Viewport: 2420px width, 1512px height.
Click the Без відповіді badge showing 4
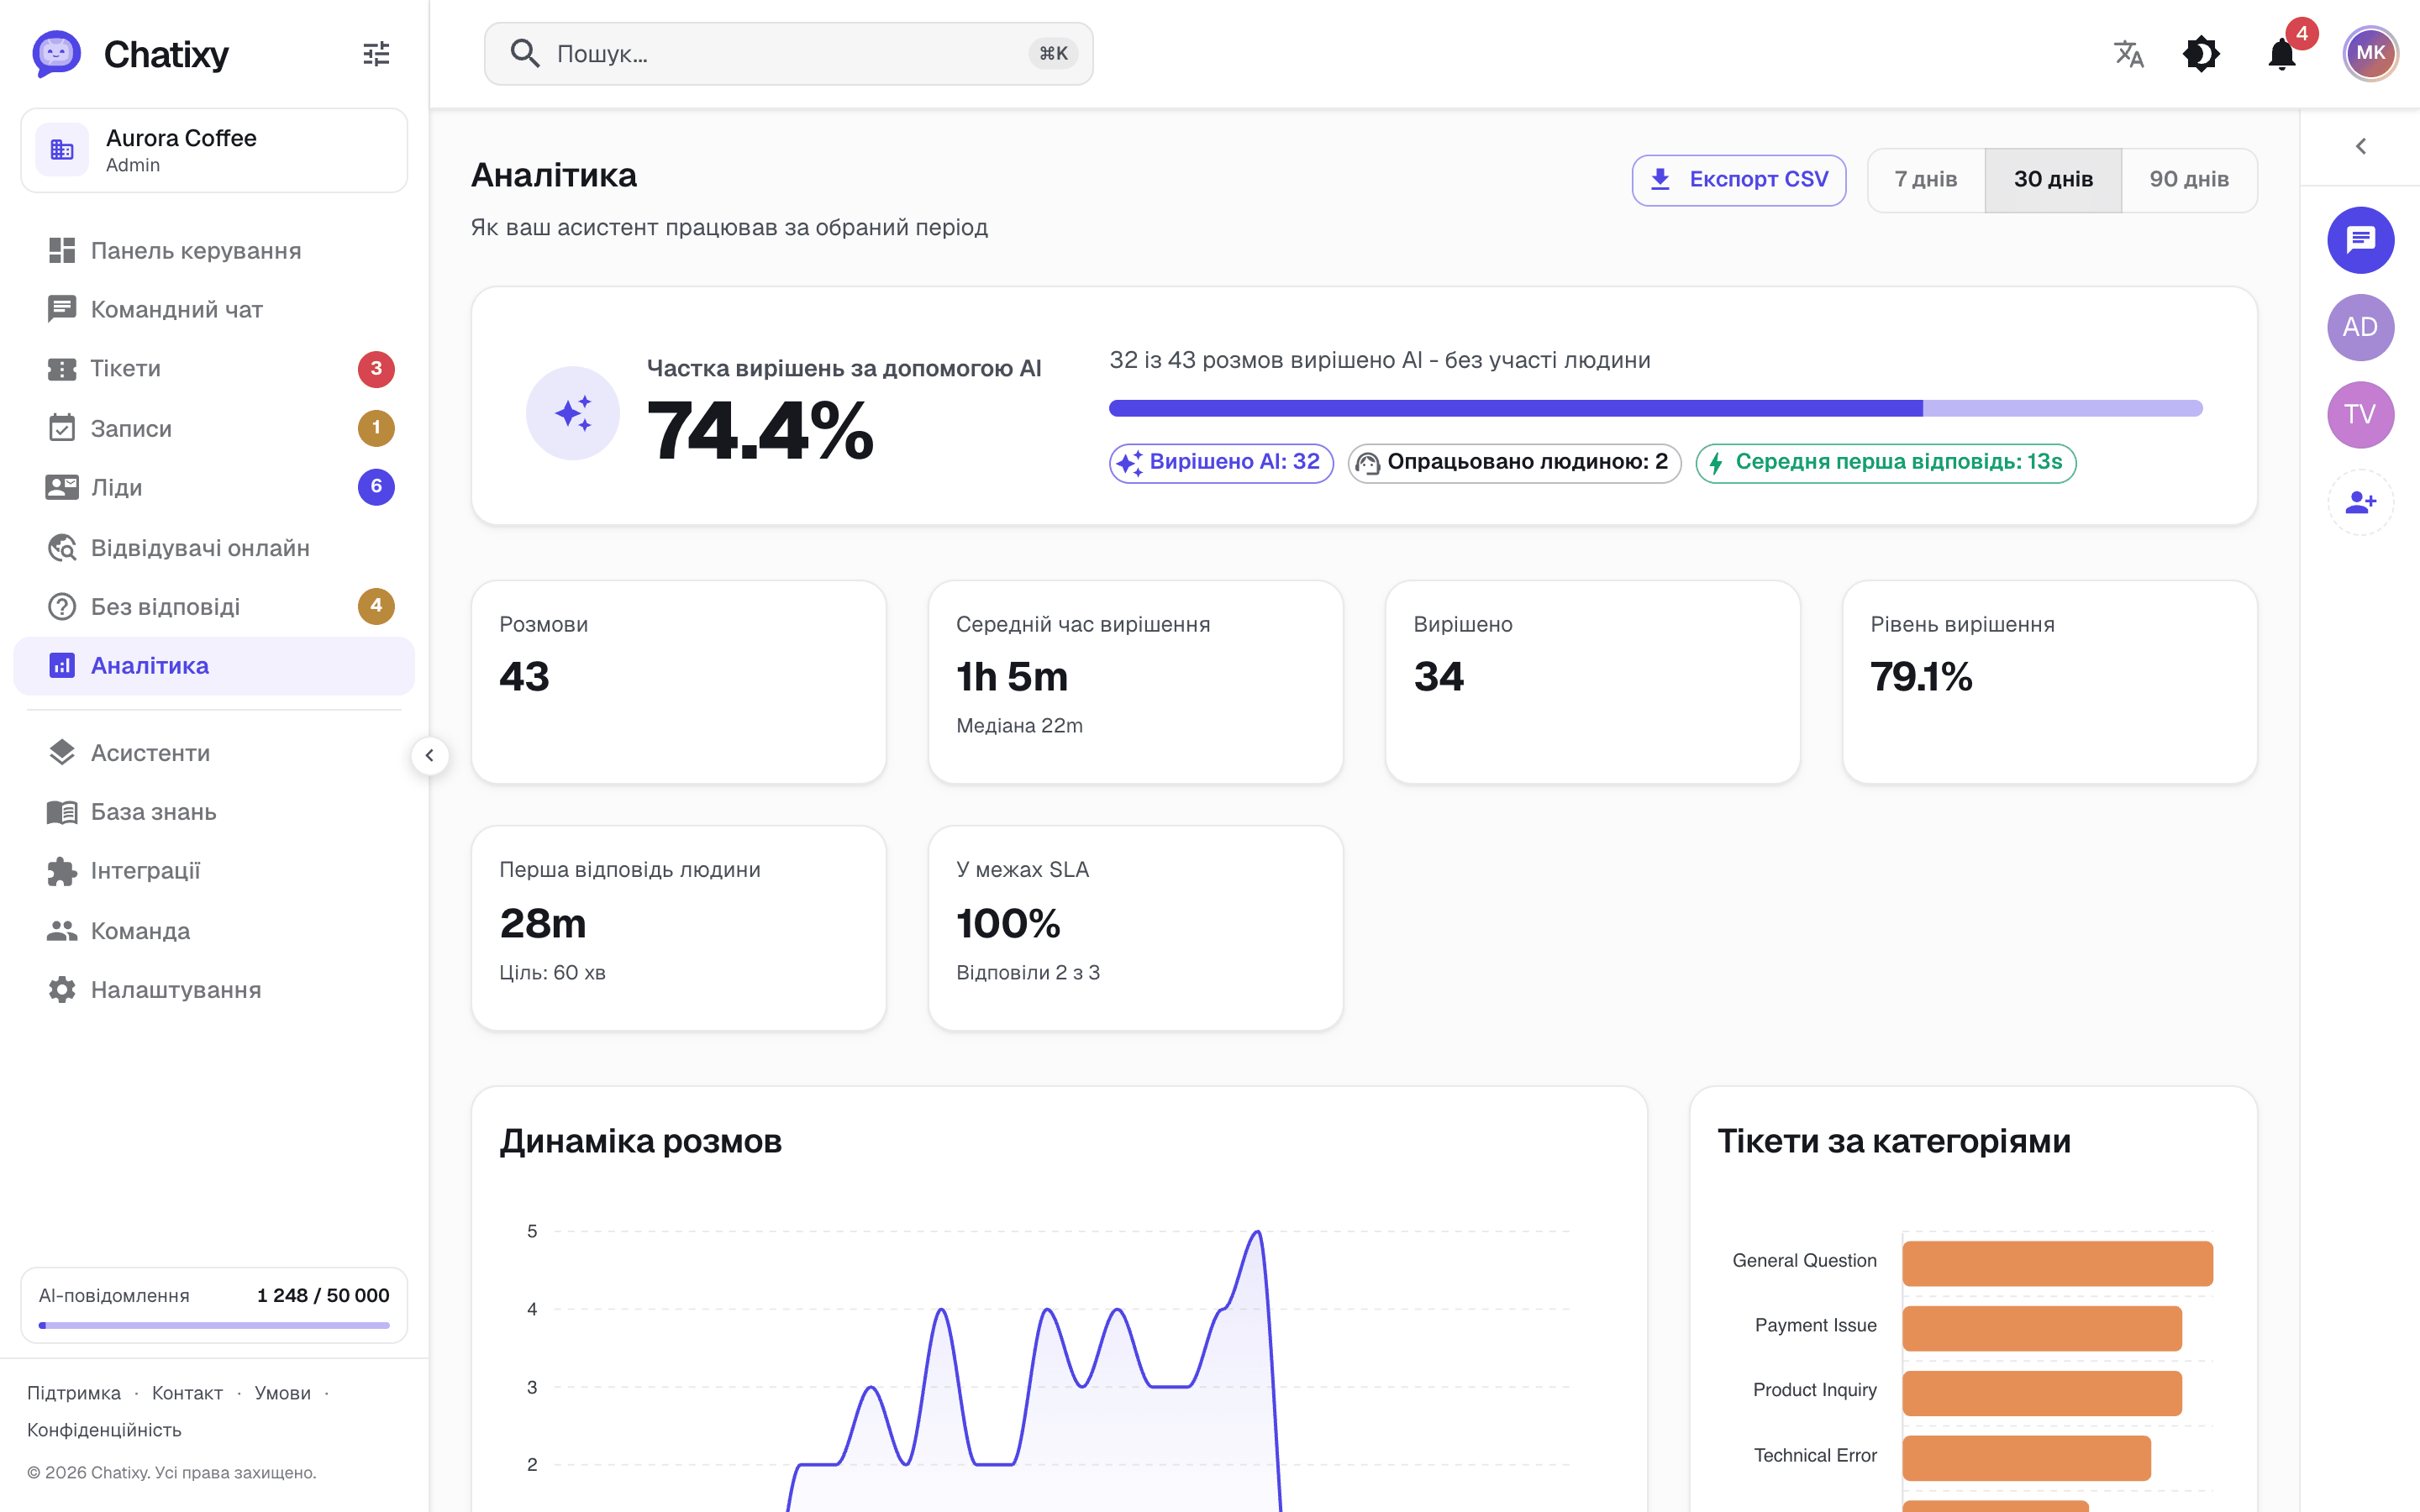376,606
